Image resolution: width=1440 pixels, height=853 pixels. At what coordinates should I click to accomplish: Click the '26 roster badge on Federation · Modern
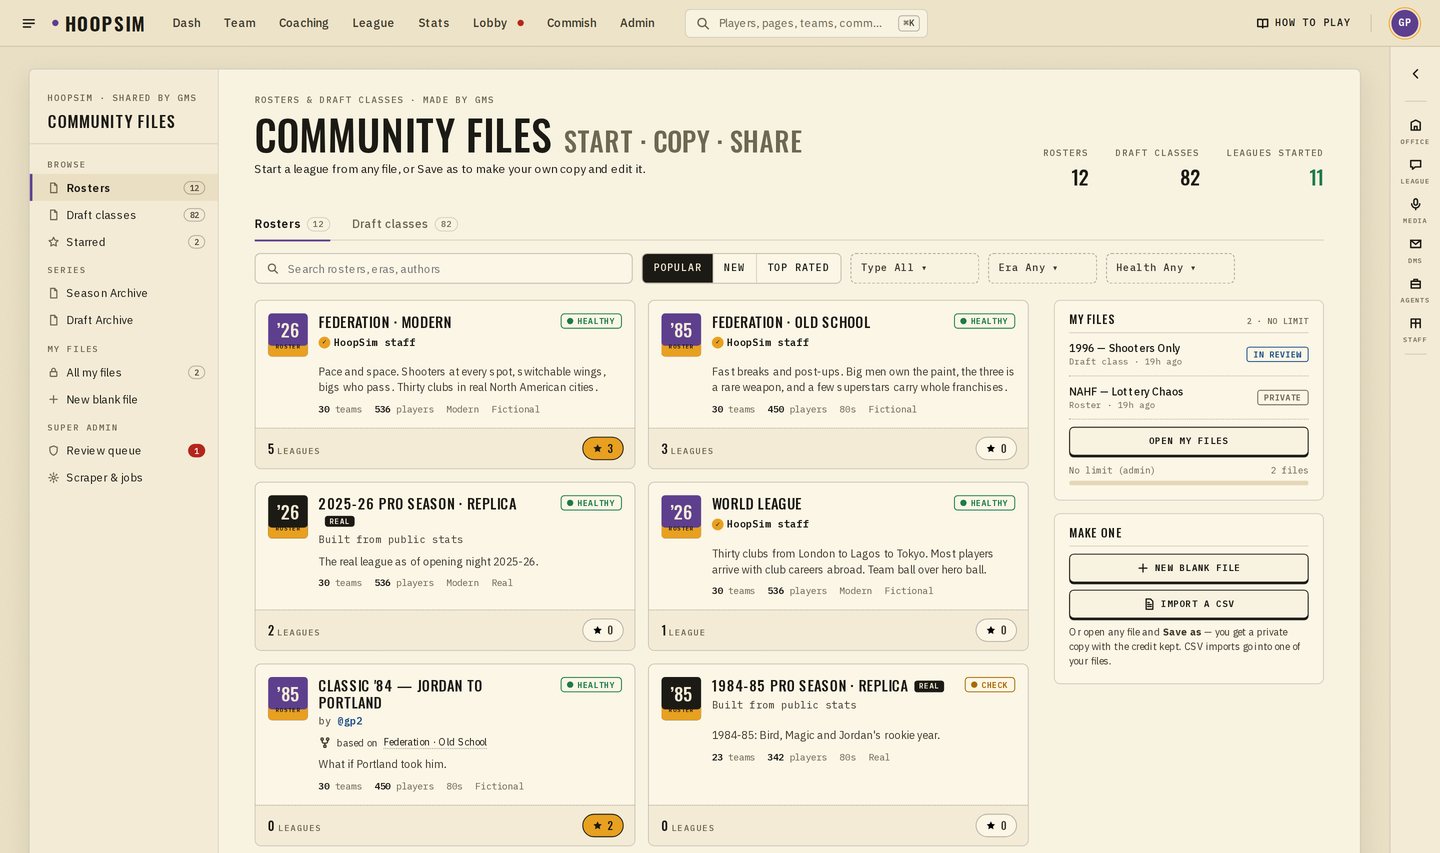coord(288,335)
